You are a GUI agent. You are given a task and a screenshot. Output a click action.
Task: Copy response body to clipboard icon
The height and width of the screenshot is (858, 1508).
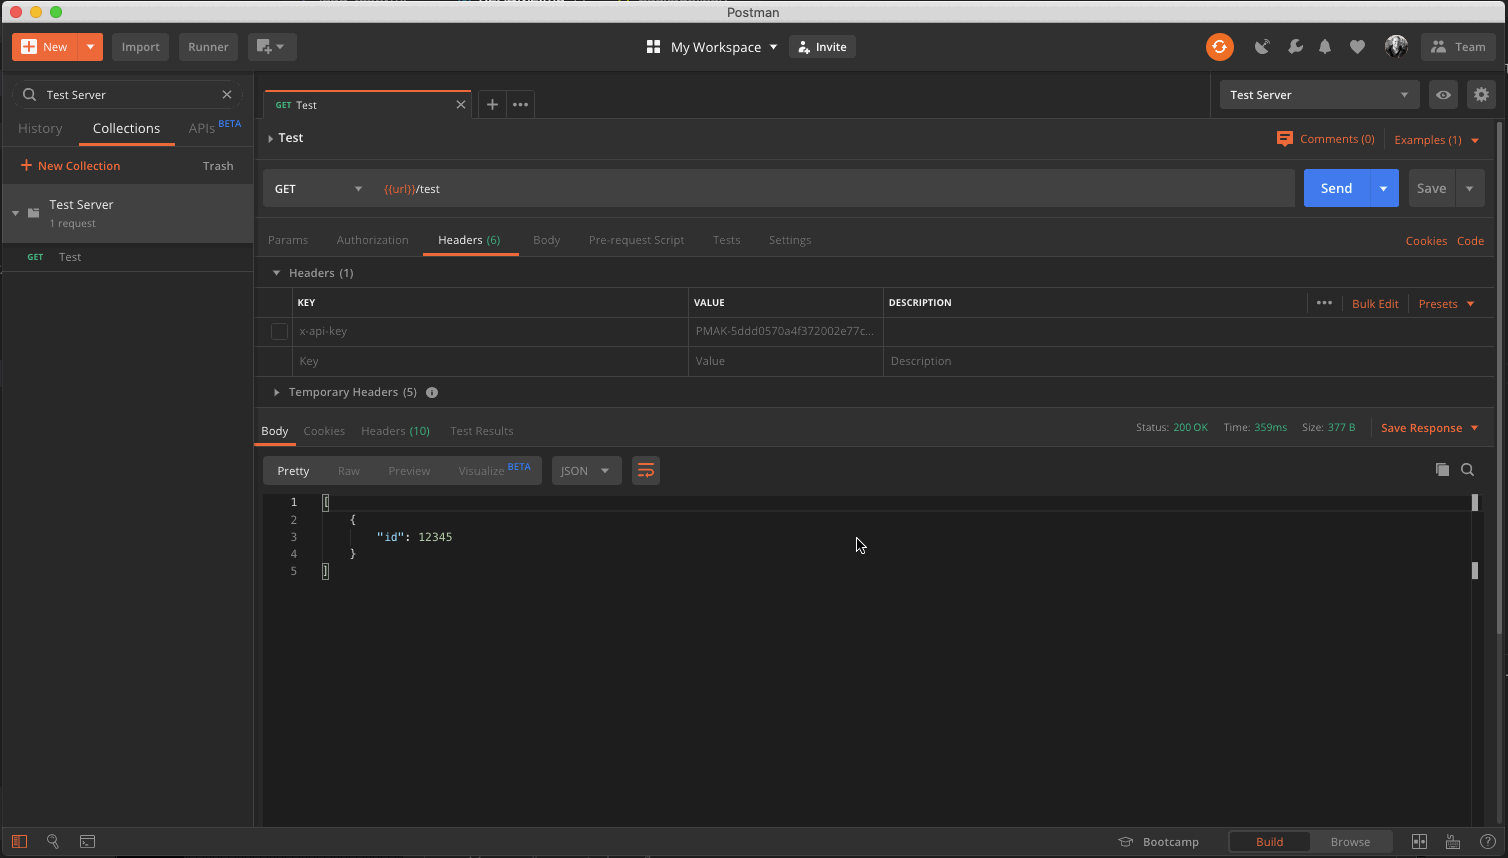(x=1442, y=470)
